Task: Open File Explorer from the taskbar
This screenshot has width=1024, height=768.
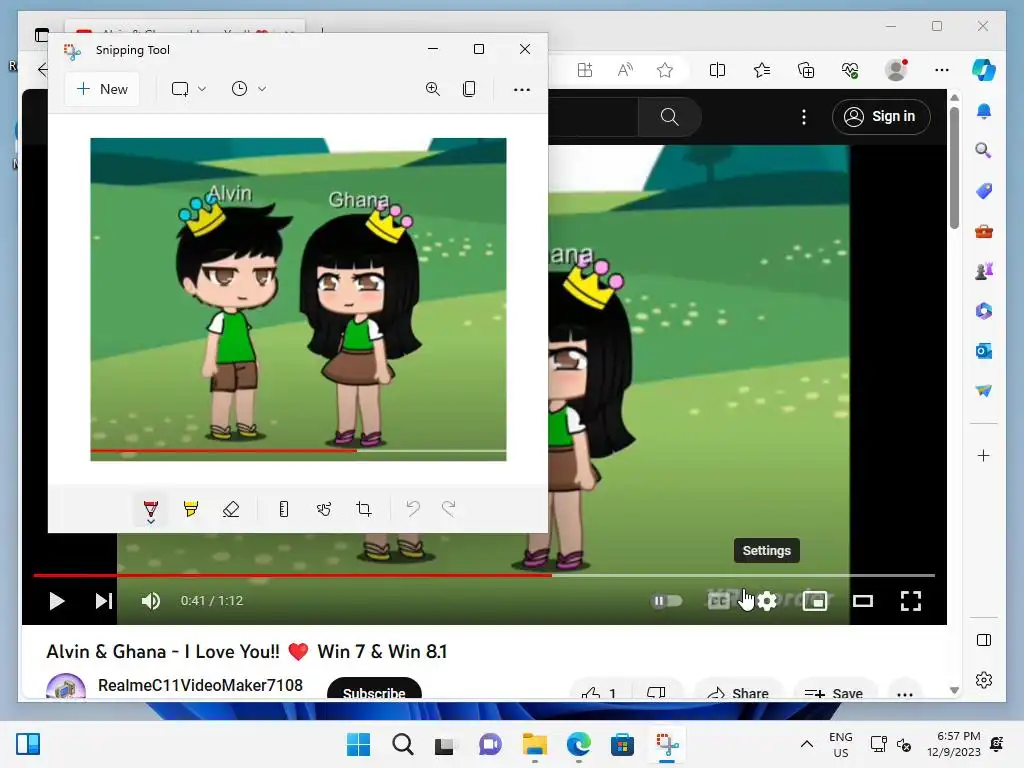Action: coord(535,744)
